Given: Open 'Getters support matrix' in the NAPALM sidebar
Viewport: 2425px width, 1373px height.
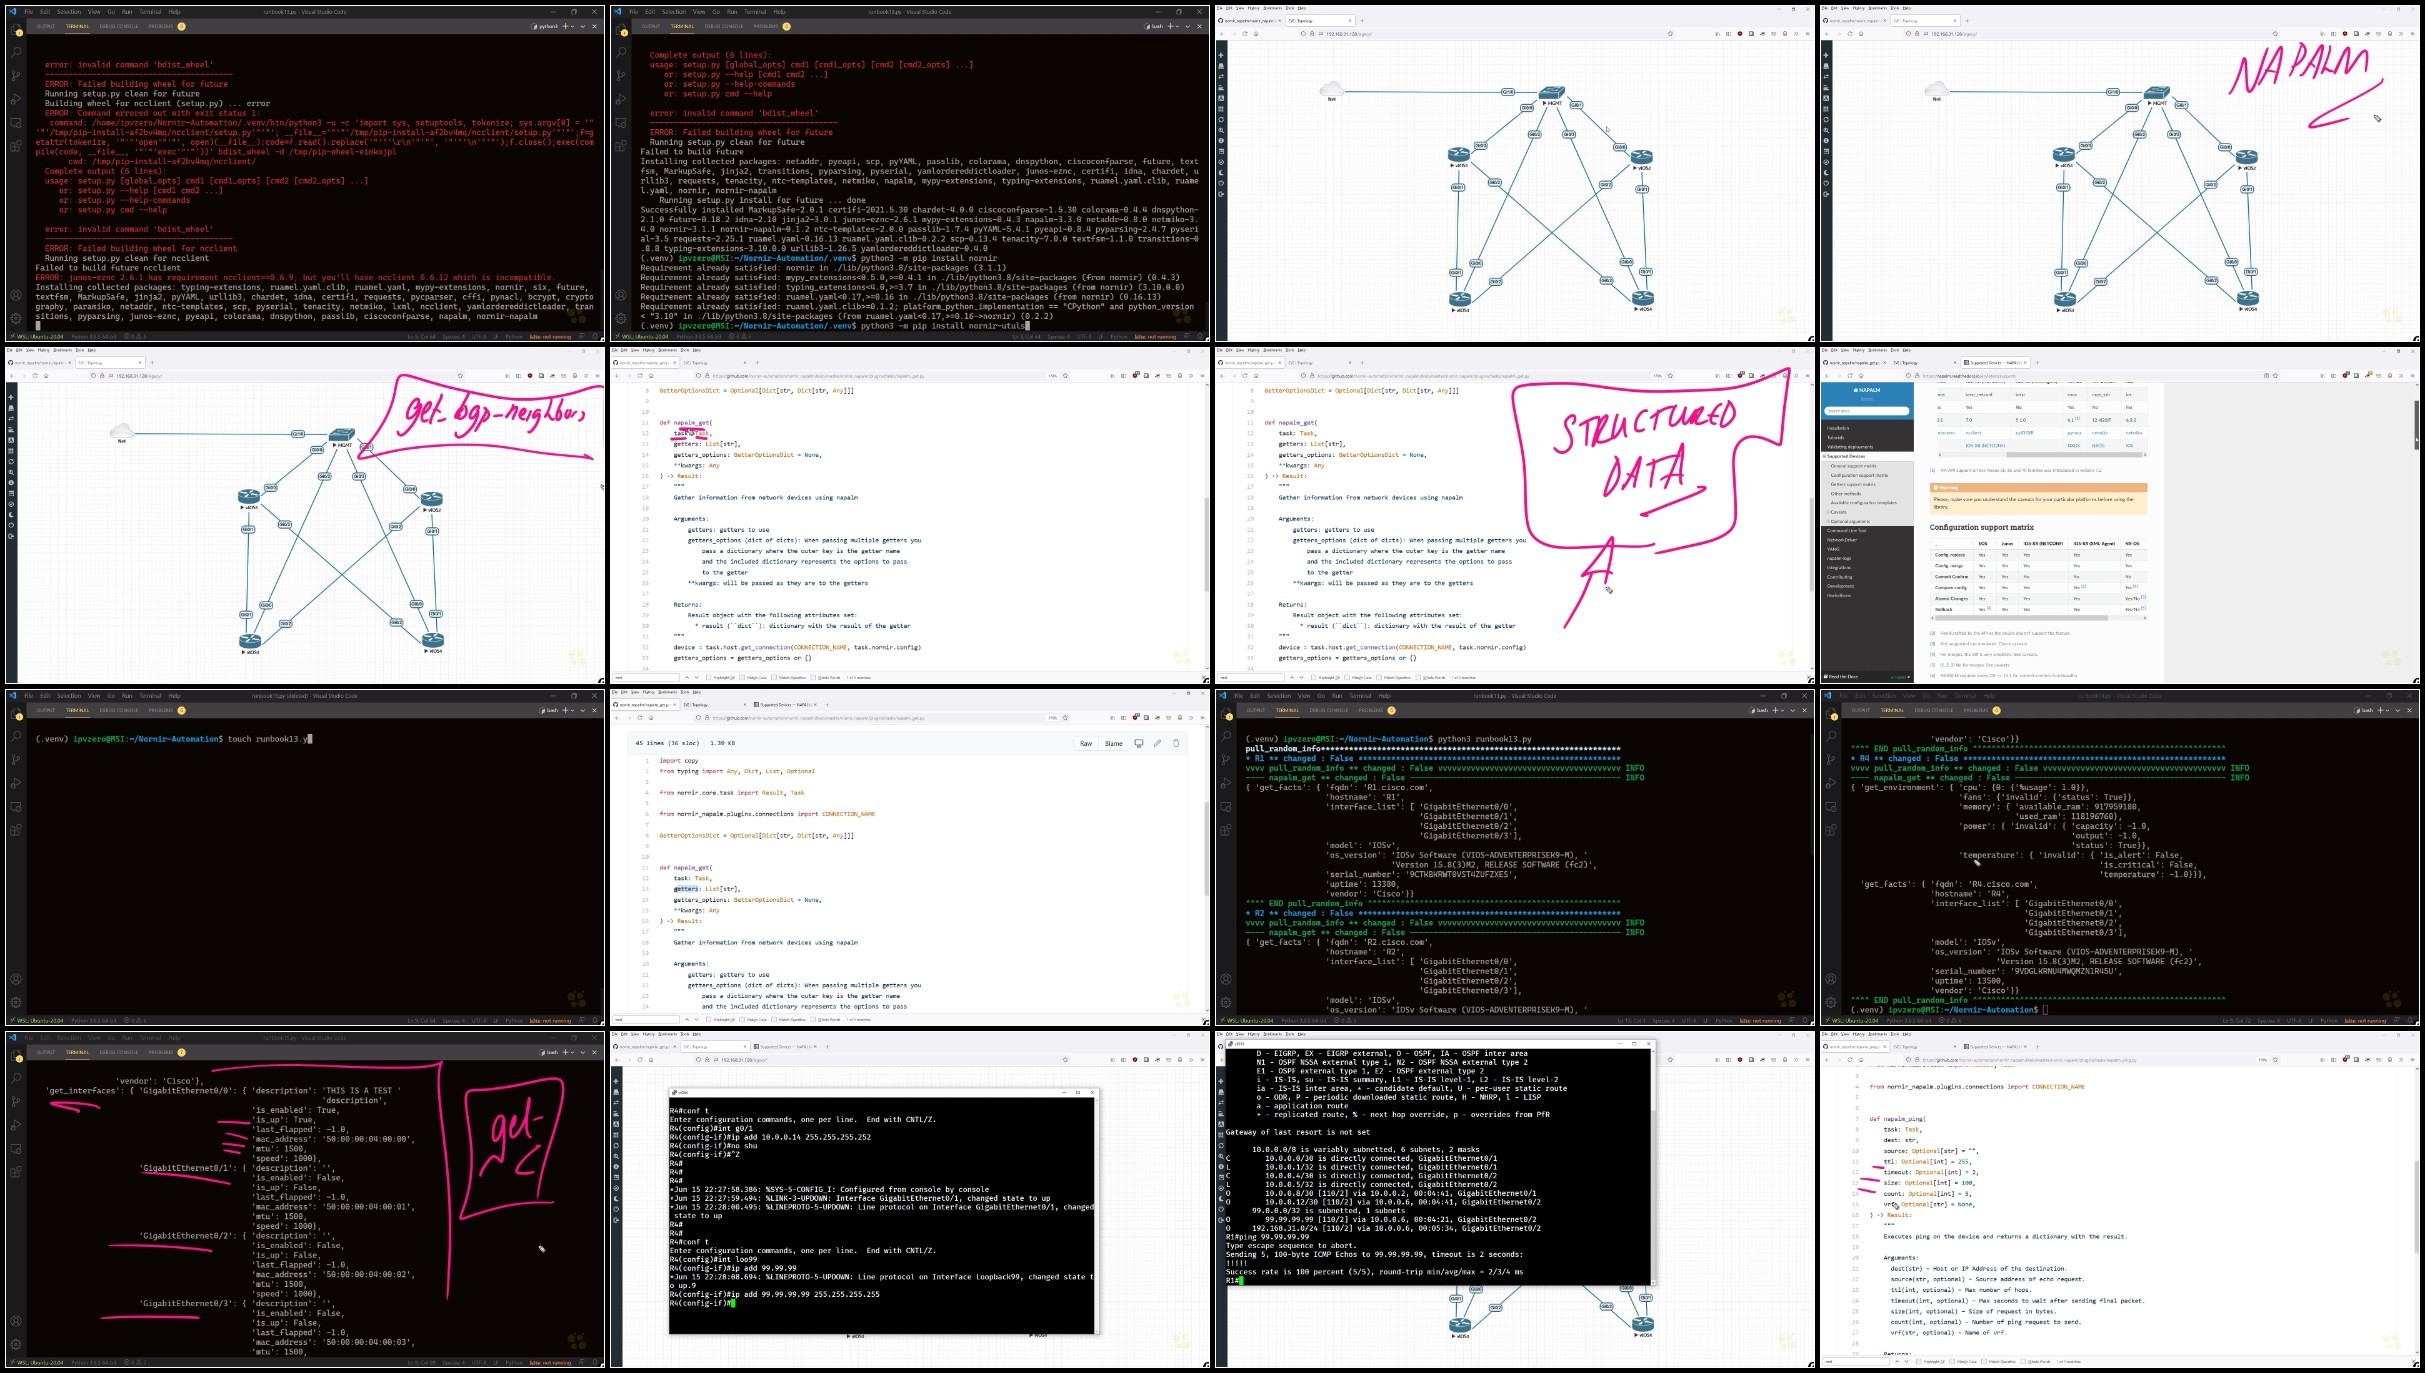Looking at the screenshot, I should (1852, 484).
